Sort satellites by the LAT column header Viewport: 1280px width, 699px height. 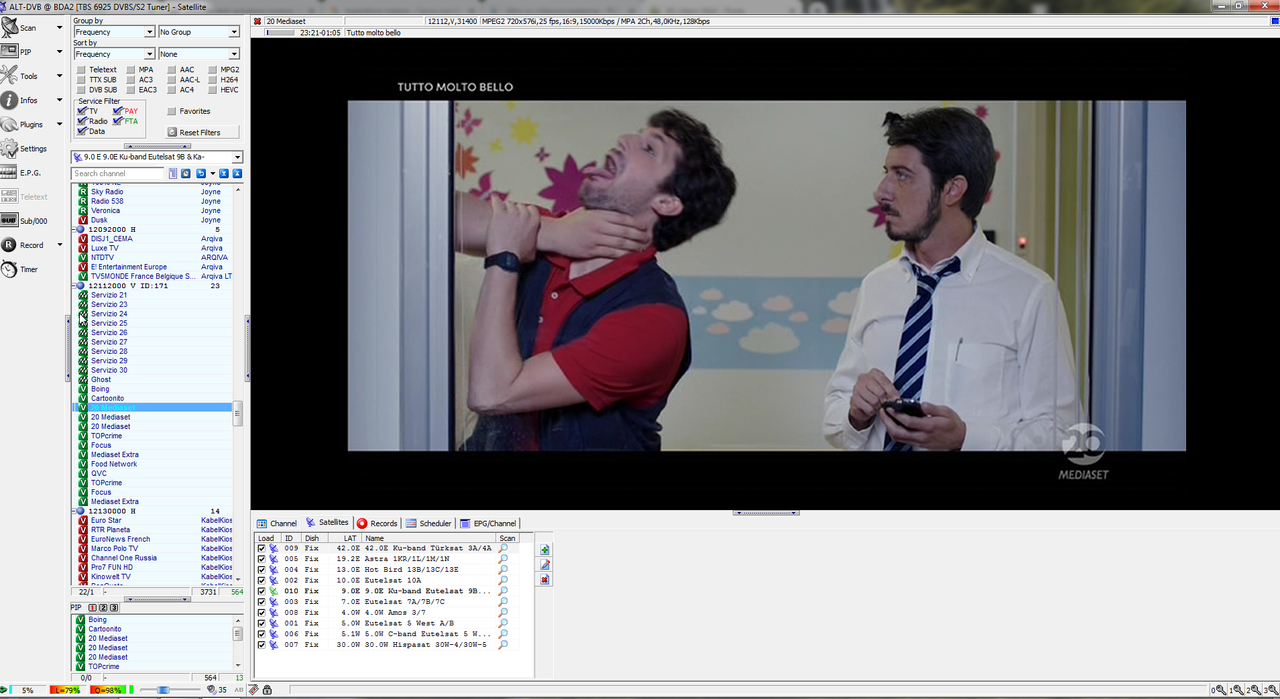coord(344,538)
